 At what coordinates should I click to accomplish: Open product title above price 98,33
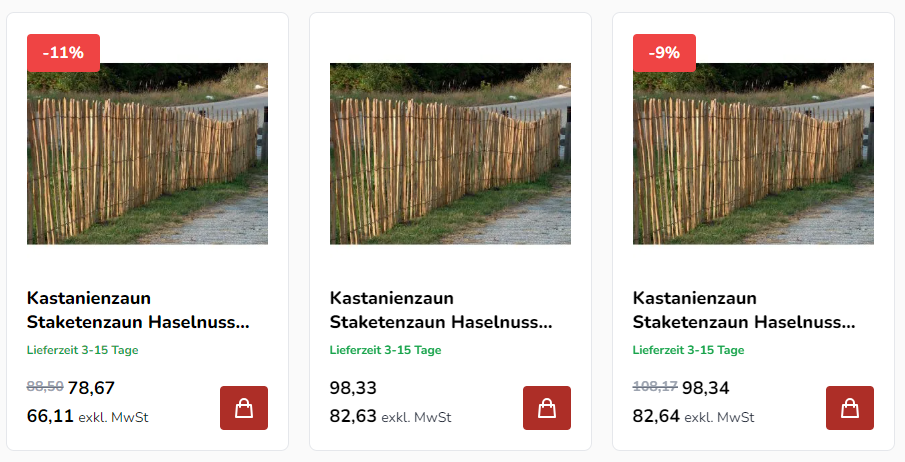point(440,310)
